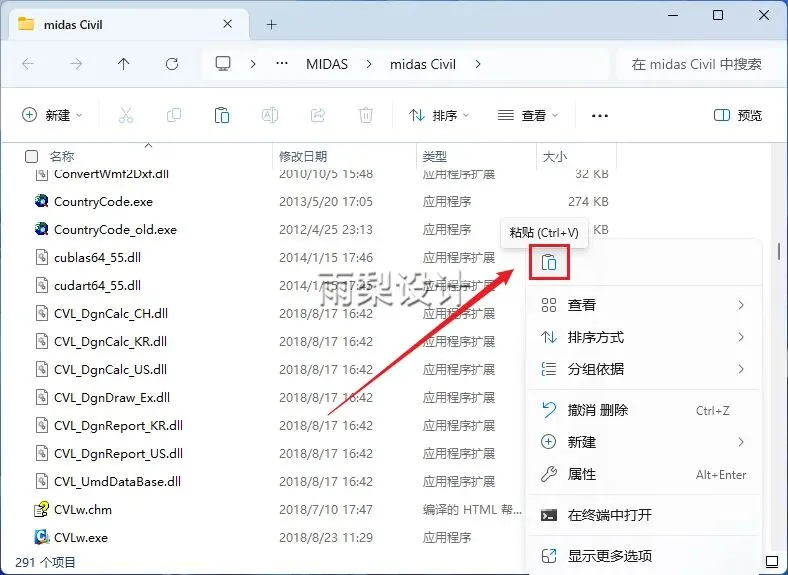
Task: Click the CountryCode_old.exe file icon
Action: click(41, 230)
